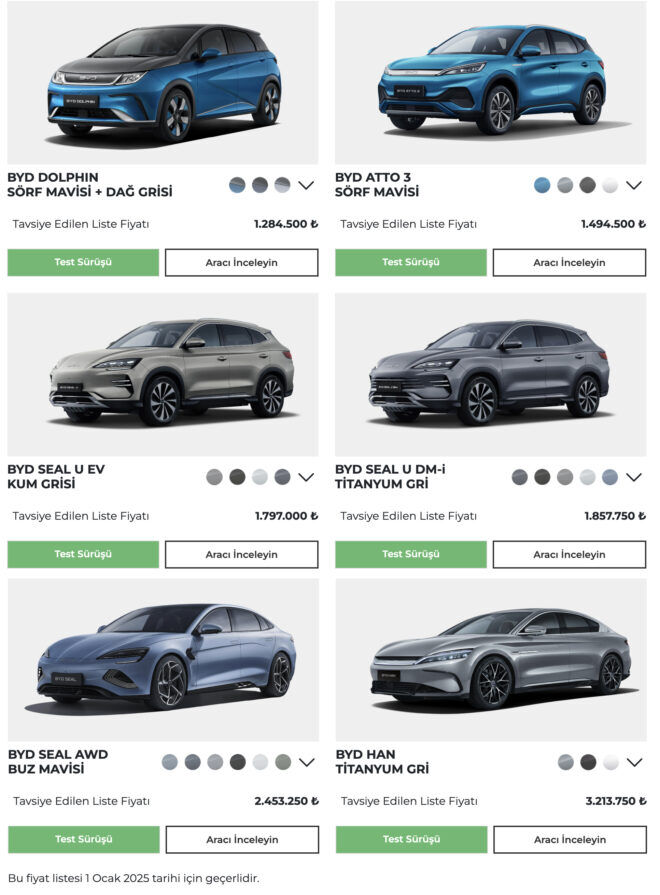The width and height of the screenshot is (660, 895).
Task: Click Aracı İnceleyin for BYD ATTO 3
Action: pyautogui.click(x=569, y=263)
